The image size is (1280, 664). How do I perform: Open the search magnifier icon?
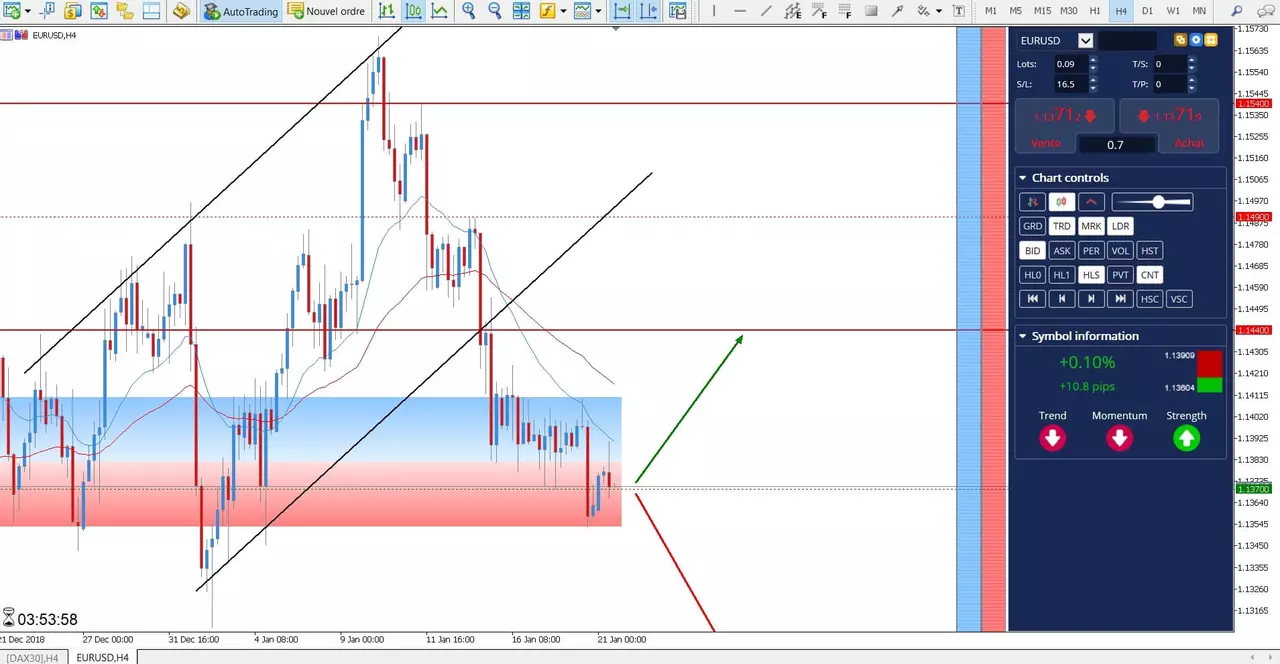coord(1236,11)
